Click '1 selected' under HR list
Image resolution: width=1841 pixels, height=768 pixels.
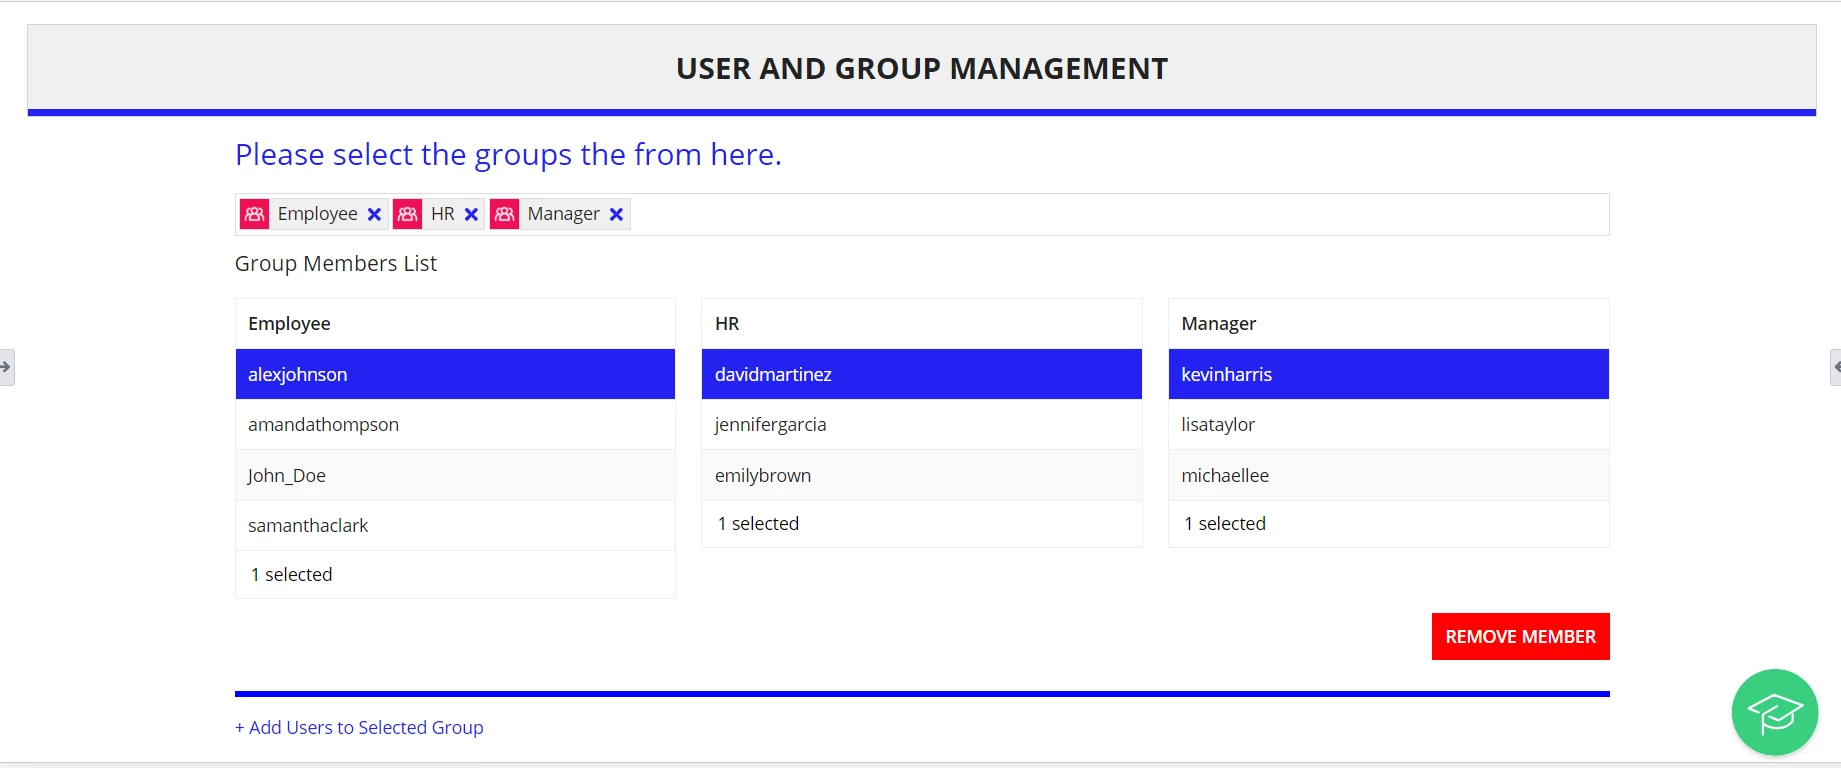click(x=758, y=523)
